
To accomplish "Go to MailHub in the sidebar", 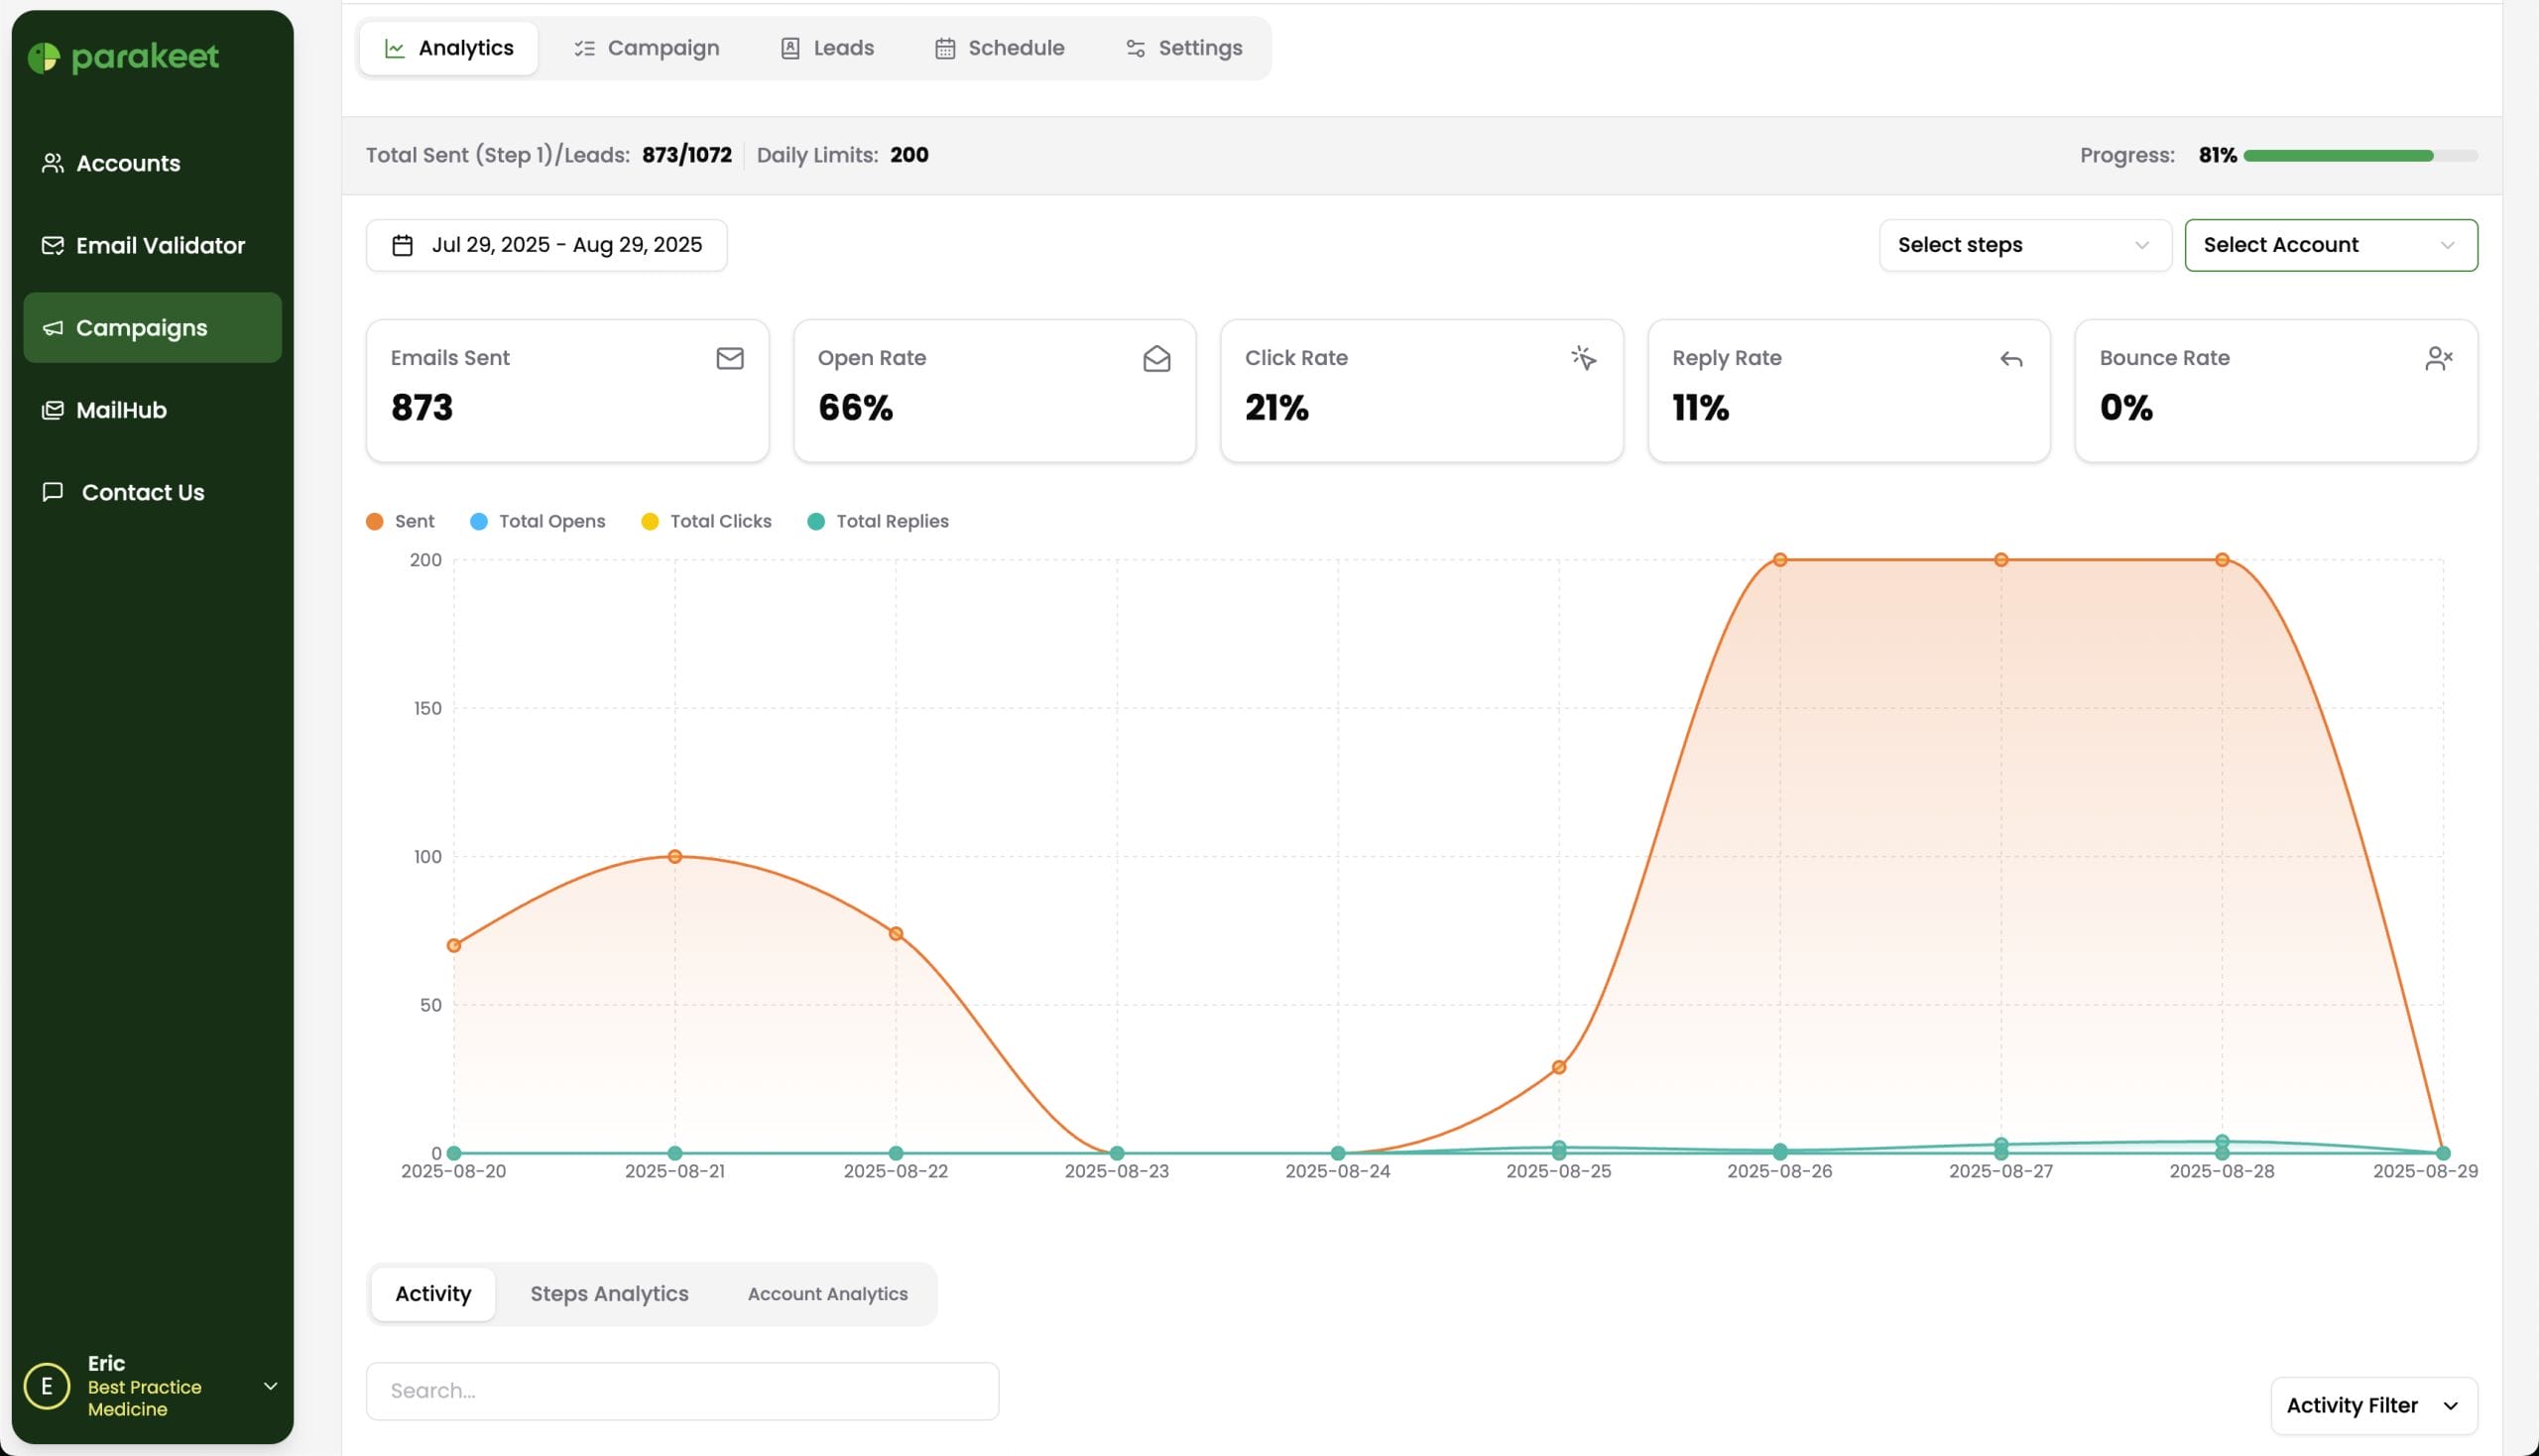I will pyautogui.click(x=121, y=410).
